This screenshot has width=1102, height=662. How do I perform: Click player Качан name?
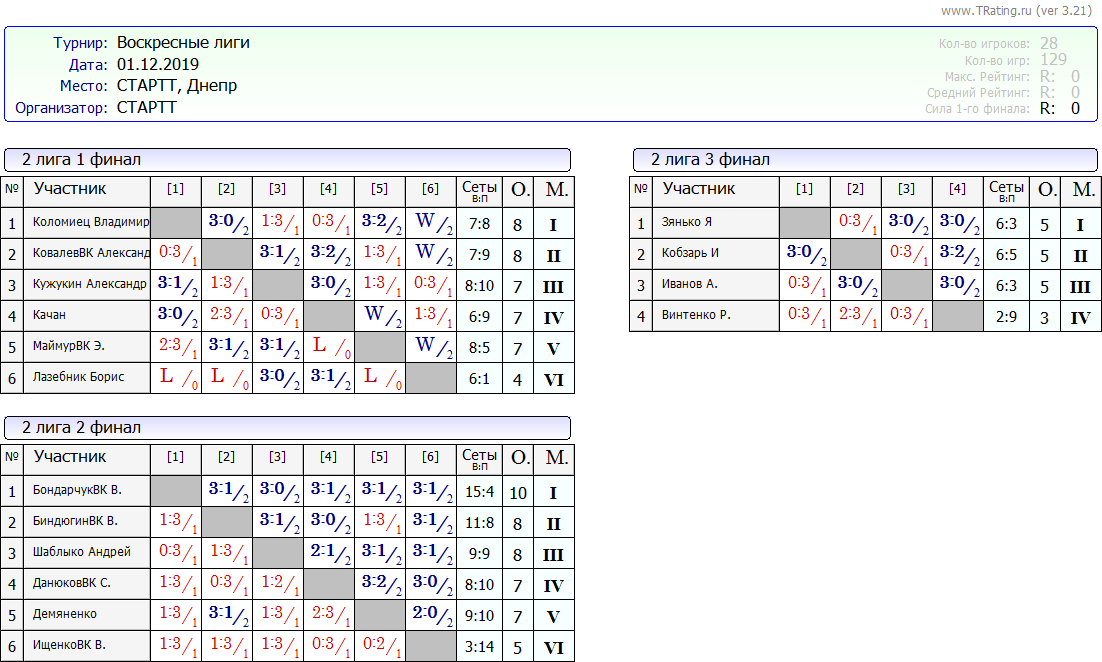point(49,316)
